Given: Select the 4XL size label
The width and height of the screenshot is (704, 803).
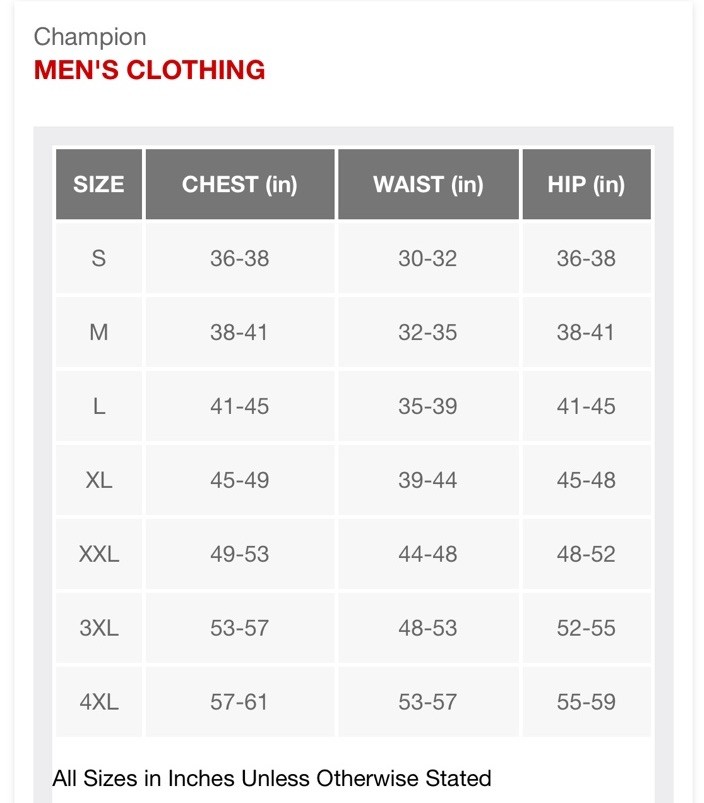Looking at the screenshot, I should pyautogui.click(x=99, y=702).
